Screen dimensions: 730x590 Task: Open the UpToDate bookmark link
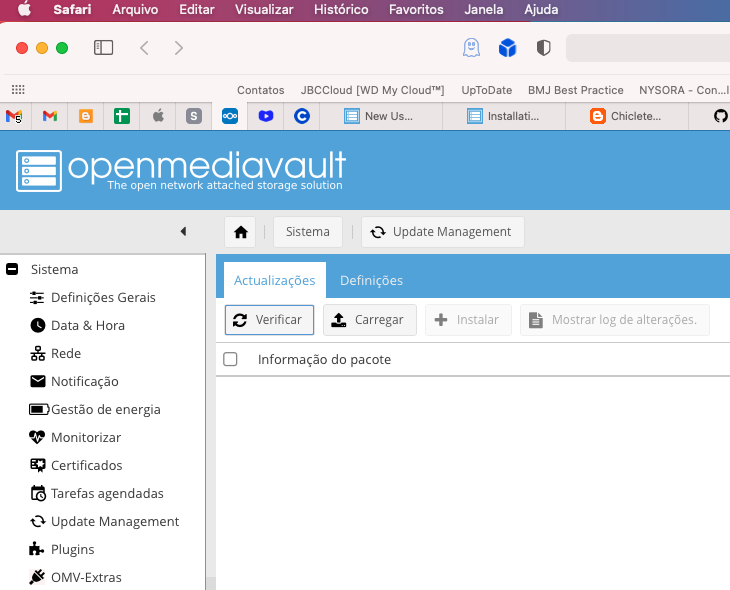pyautogui.click(x=486, y=90)
